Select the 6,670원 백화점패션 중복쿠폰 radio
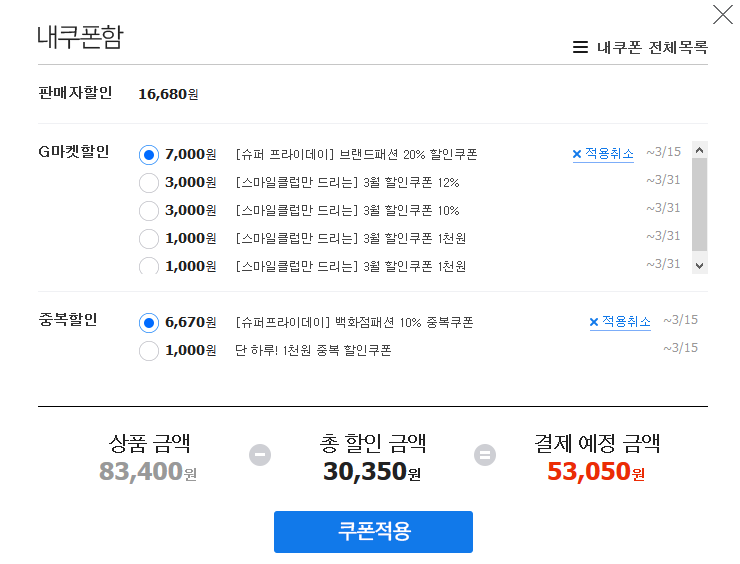This screenshot has width=740, height=564. click(x=149, y=323)
